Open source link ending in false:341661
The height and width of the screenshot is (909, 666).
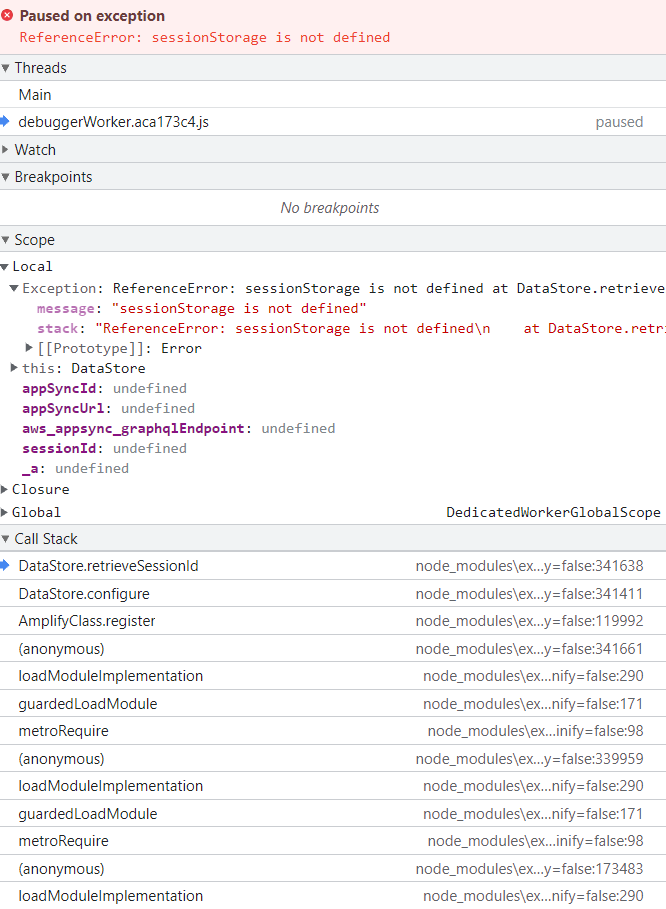(529, 649)
